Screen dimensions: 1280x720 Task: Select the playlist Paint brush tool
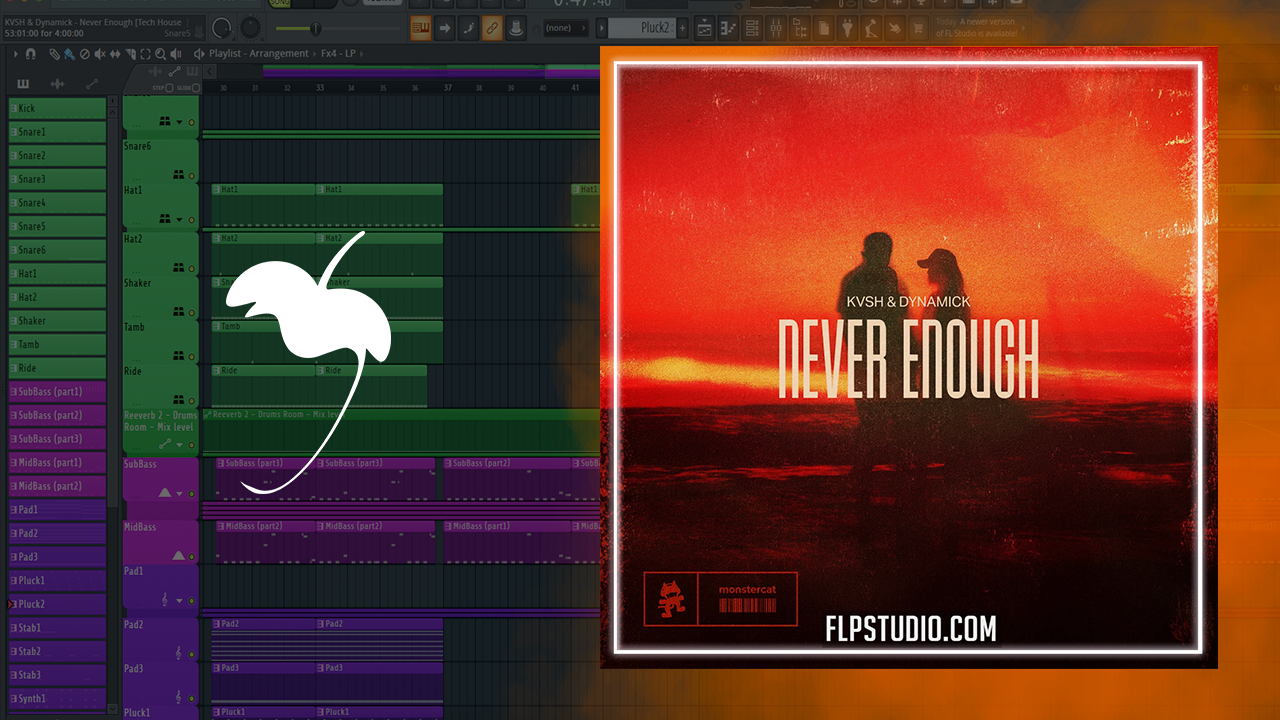point(69,54)
